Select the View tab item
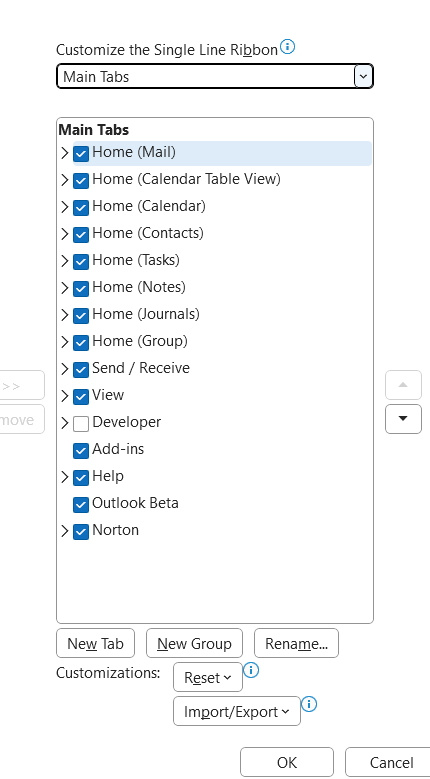This screenshot has width=430, height=779. pyautogui.click(x=108, y=395)
